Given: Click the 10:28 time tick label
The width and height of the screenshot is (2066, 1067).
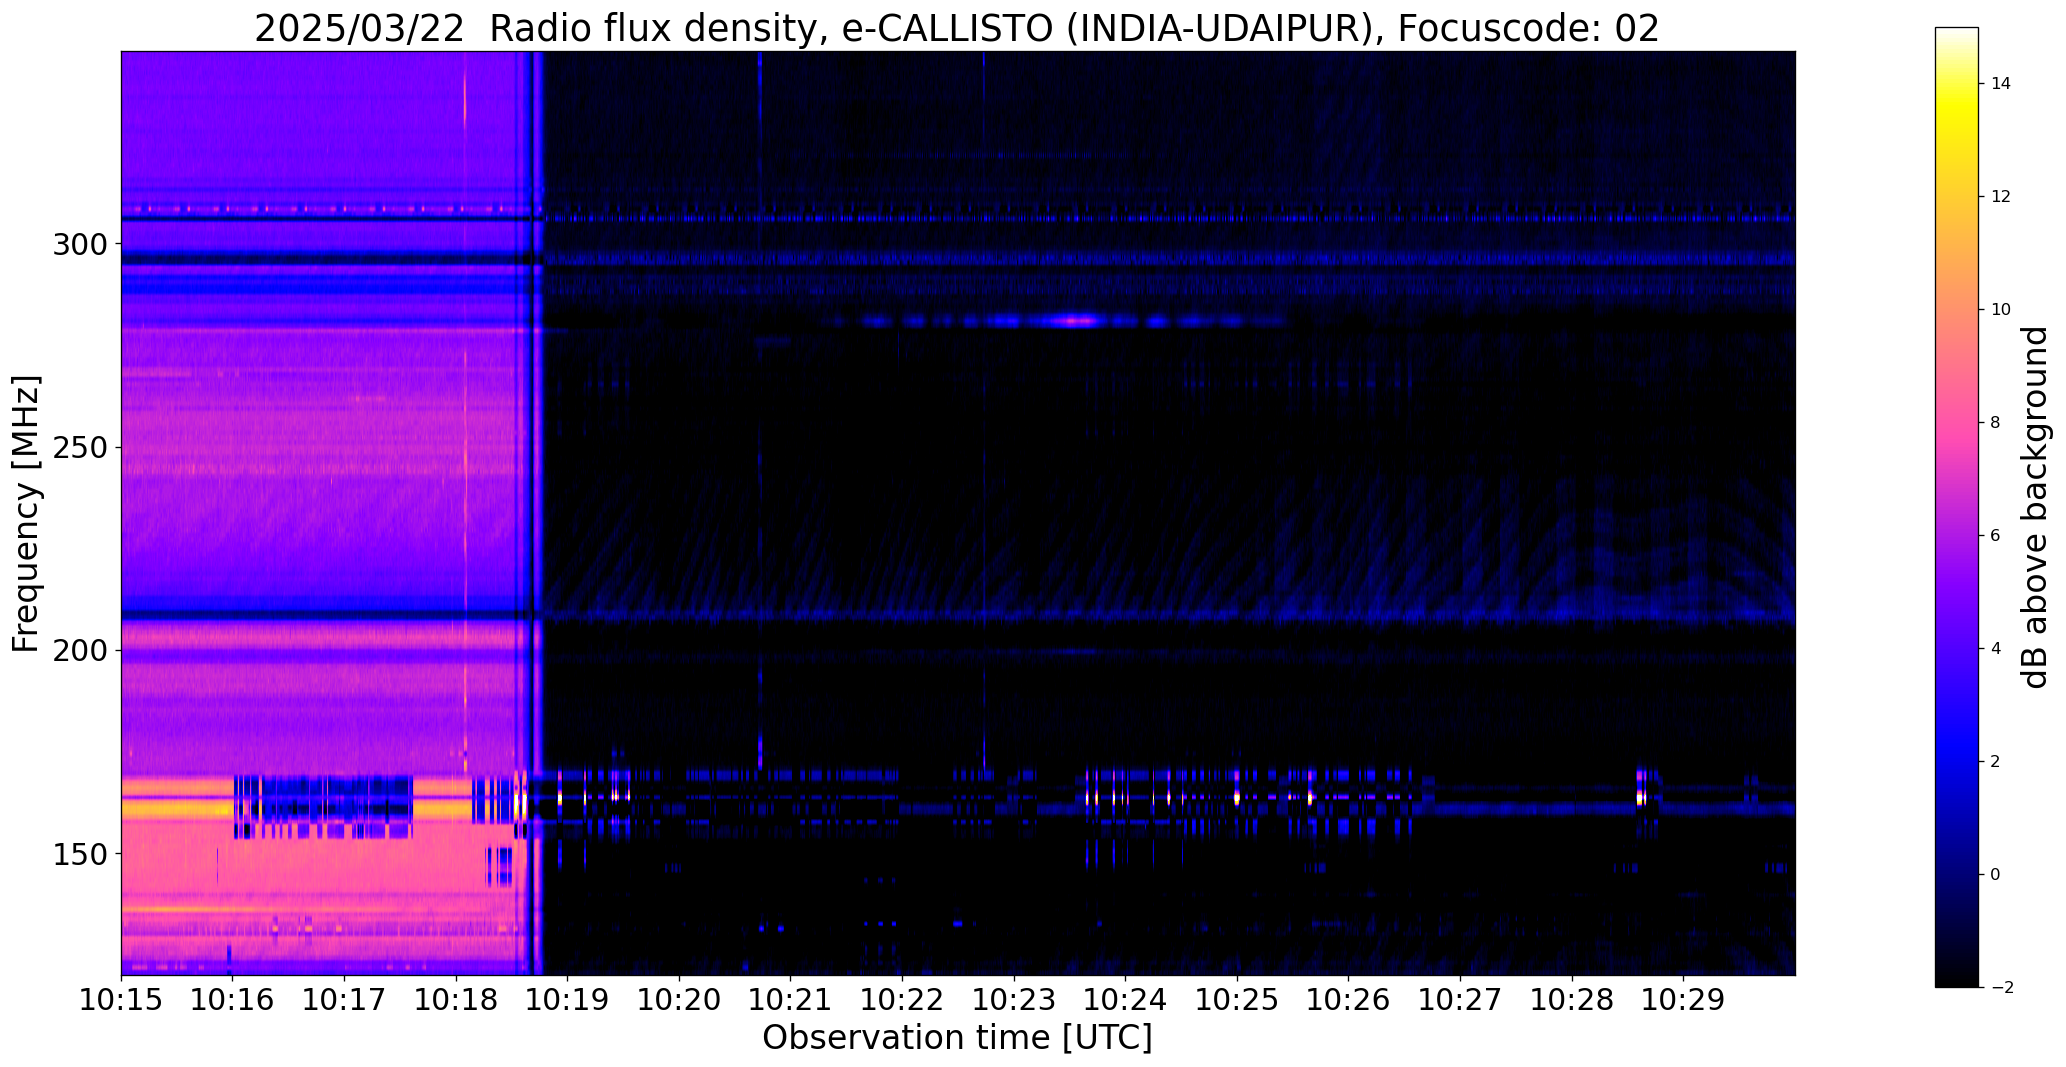Looking at the screenshot, I should [x=1573, y=999].
